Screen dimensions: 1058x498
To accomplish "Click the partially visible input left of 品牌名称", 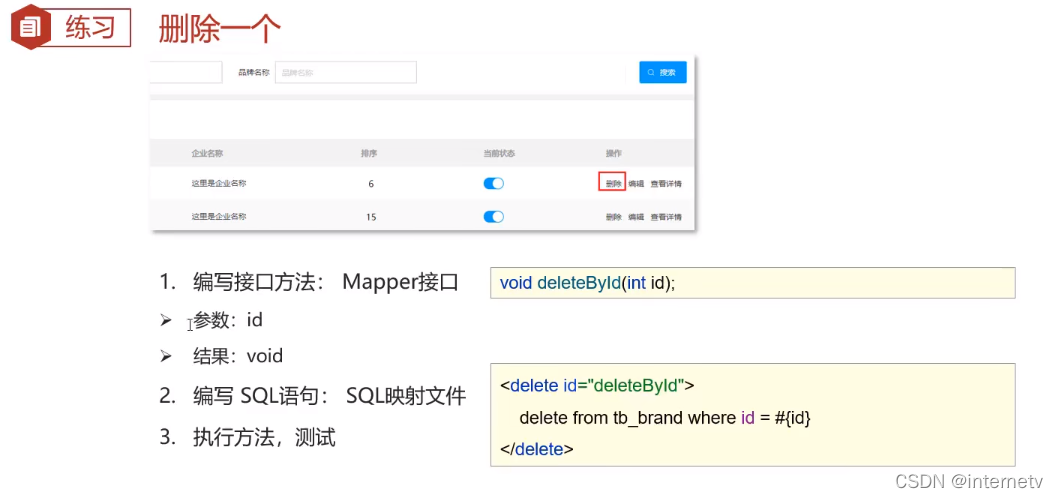I will (x=186, y=72).
